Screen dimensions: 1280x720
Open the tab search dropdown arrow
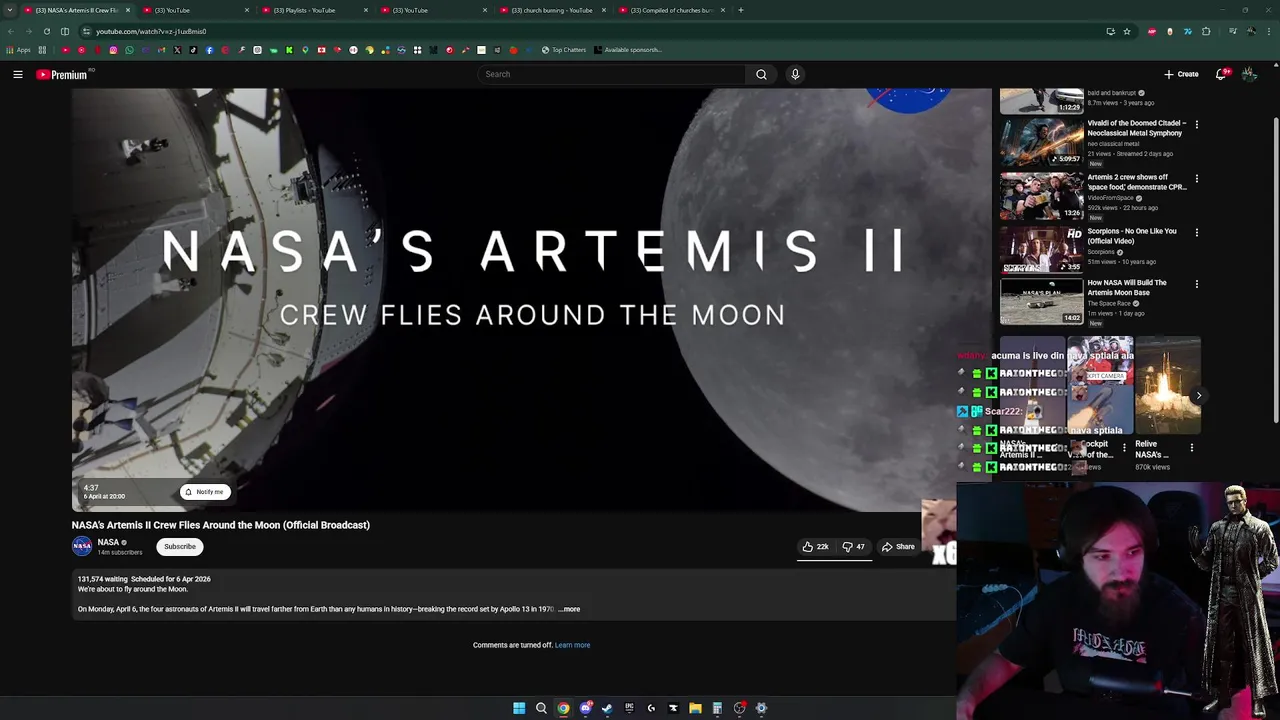(x=12, y=10)
